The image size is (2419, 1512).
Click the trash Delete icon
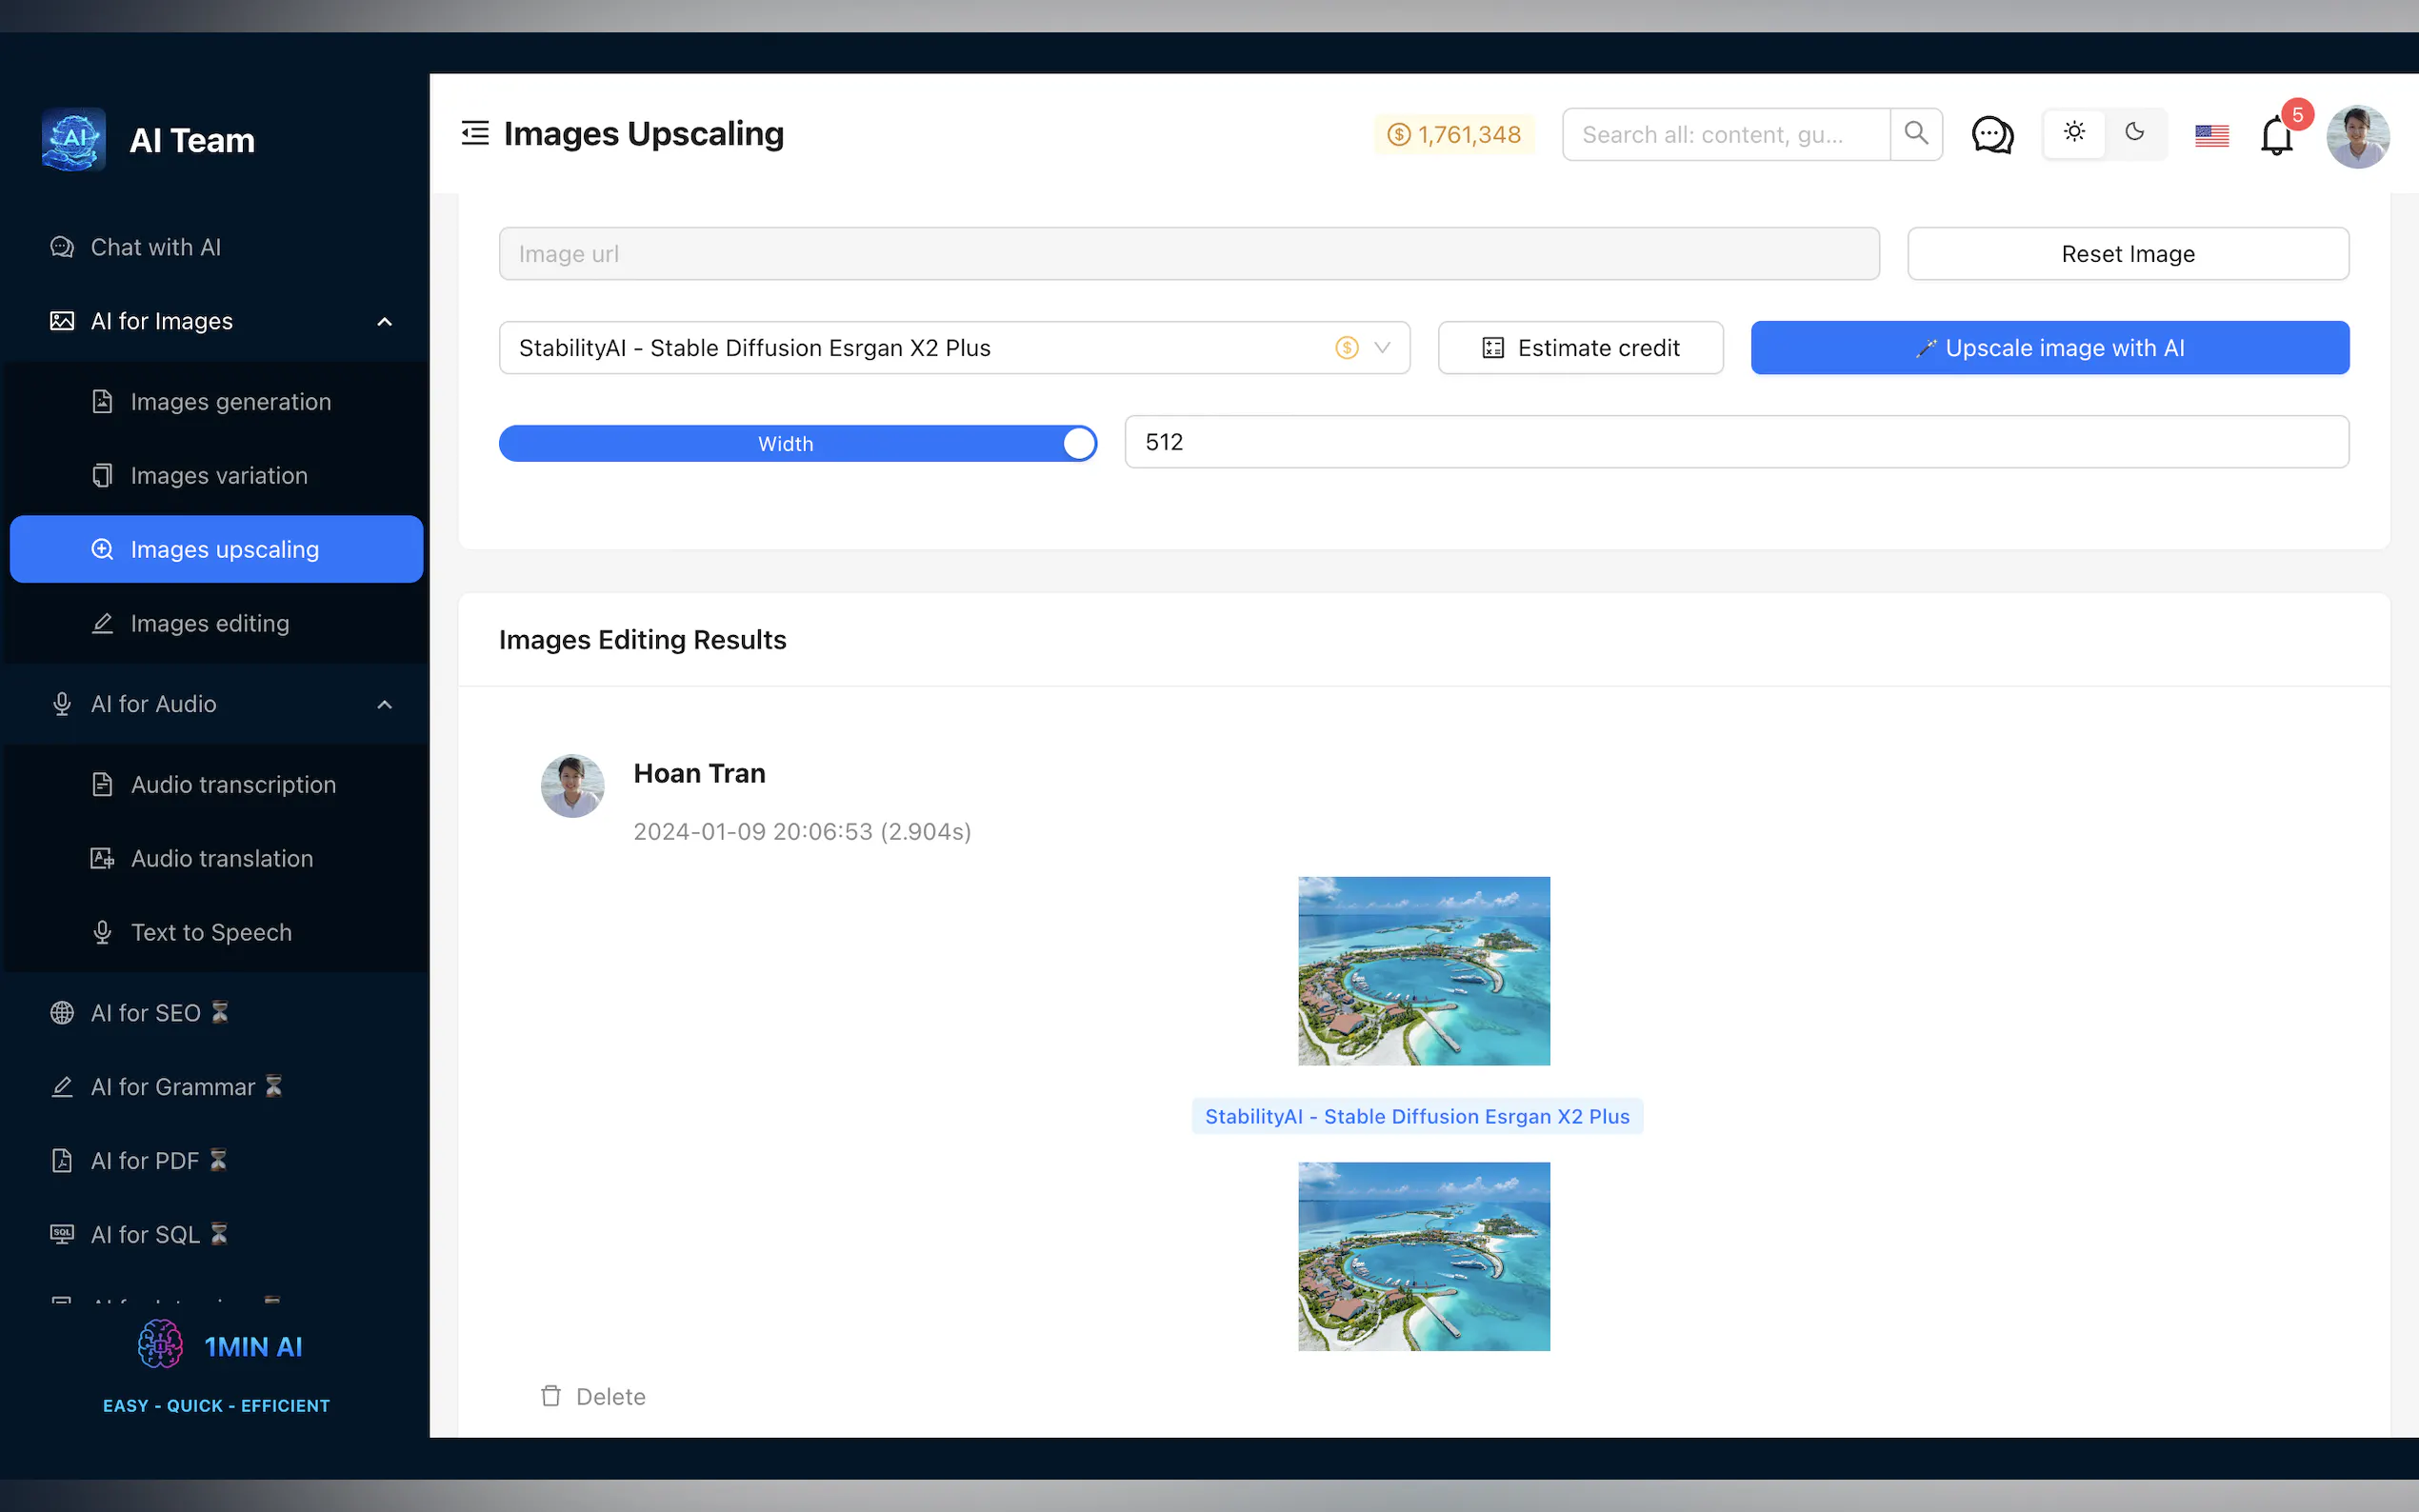(x=551, y=1396)
